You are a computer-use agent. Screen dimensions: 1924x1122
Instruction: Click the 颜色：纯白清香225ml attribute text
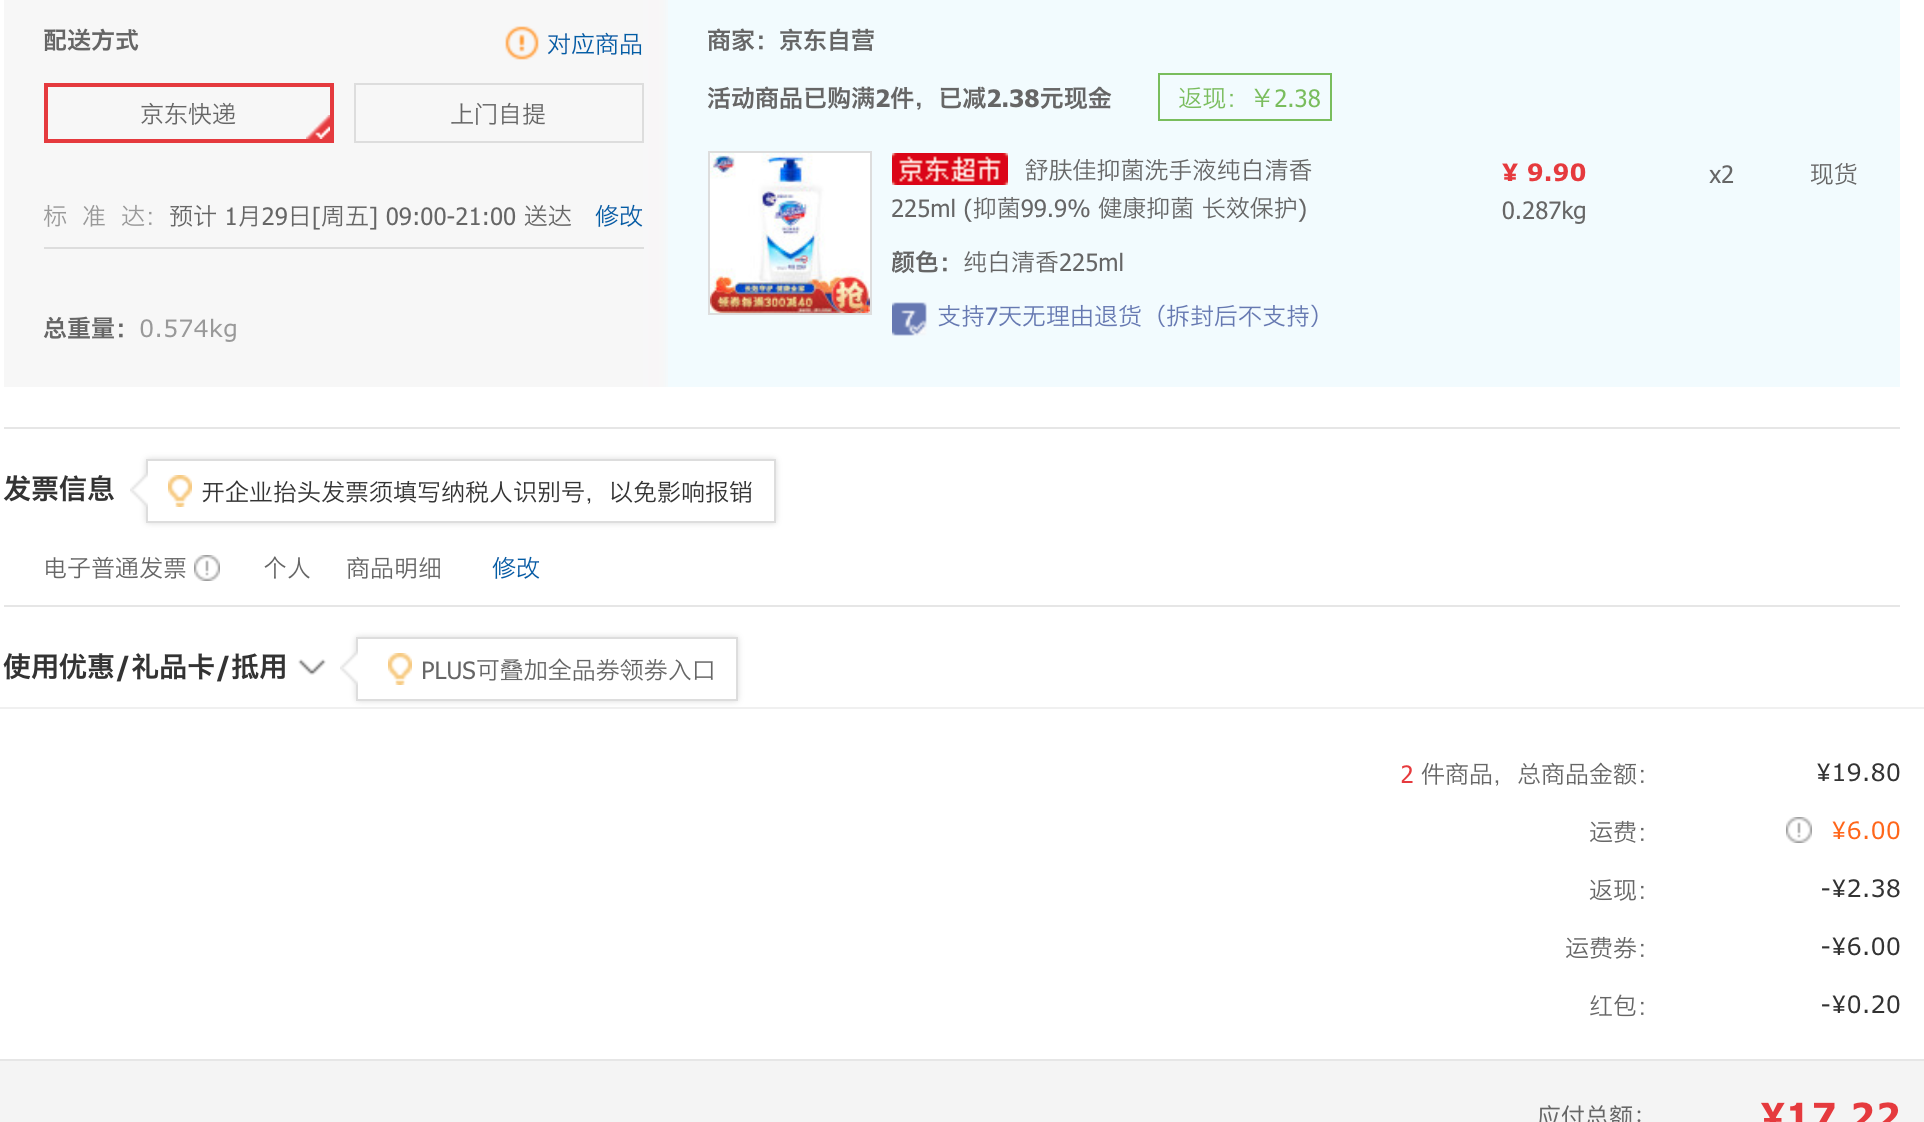click(x=1007, y=262)
